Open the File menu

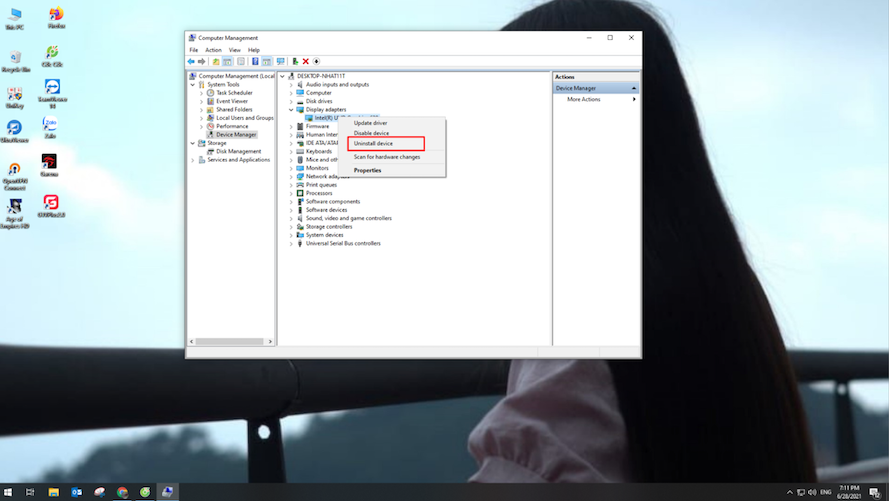(x=194, y=50)
